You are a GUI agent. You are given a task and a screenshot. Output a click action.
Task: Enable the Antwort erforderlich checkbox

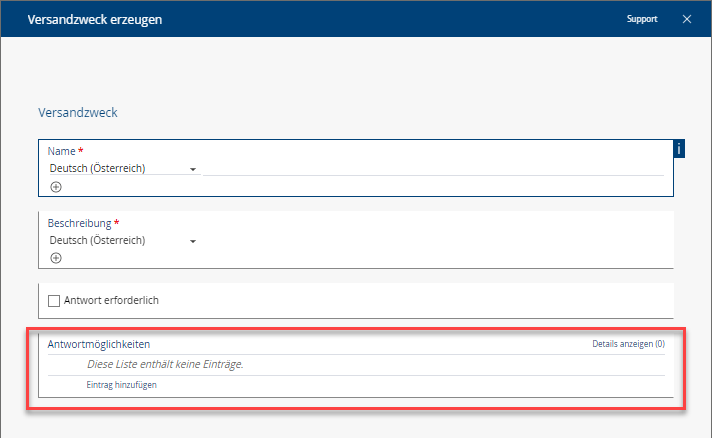point(54,300)
